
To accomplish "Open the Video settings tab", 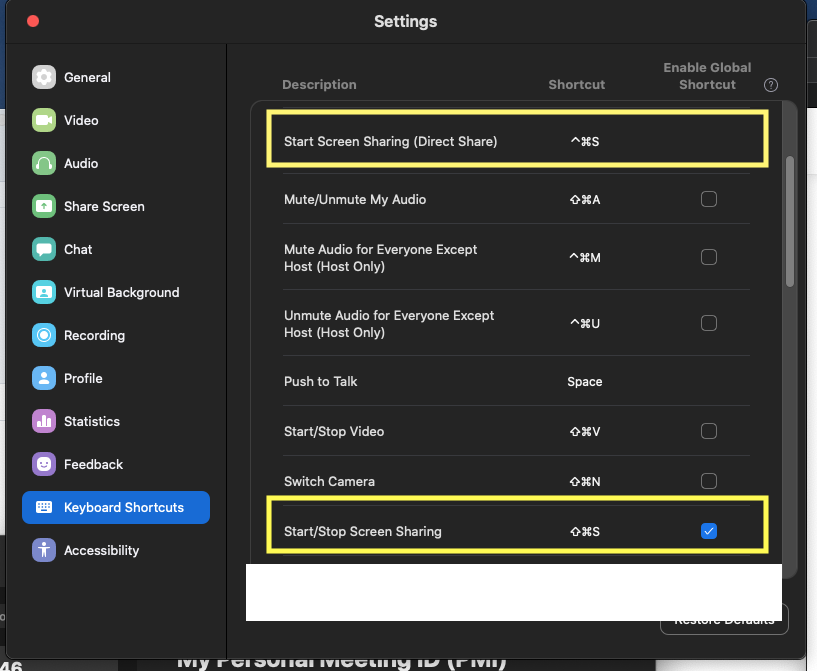I will click(116, 120).
